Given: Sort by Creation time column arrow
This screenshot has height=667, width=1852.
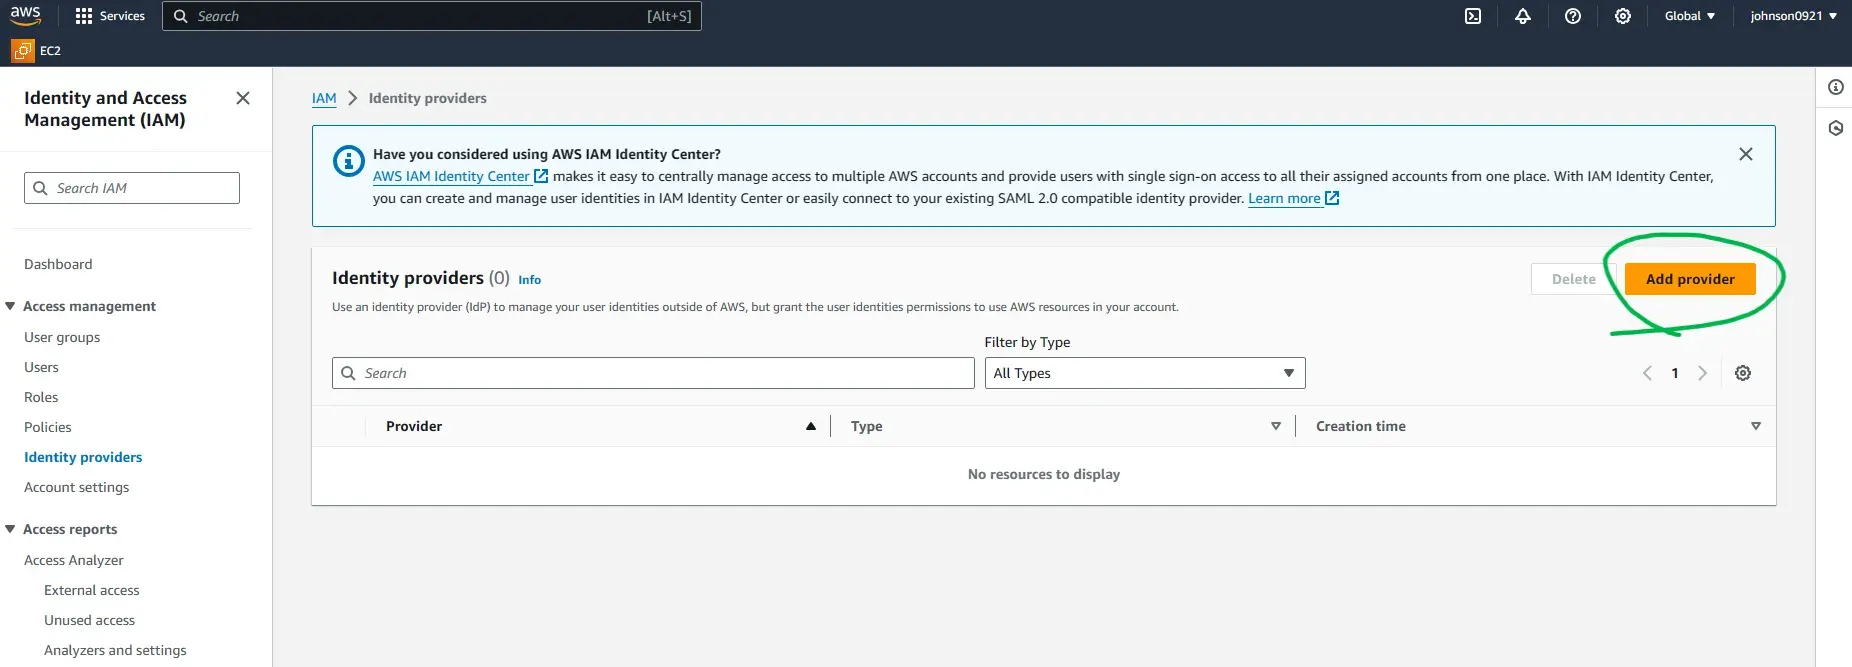Looking at the screenshot, I should (x=1756, y=426).
